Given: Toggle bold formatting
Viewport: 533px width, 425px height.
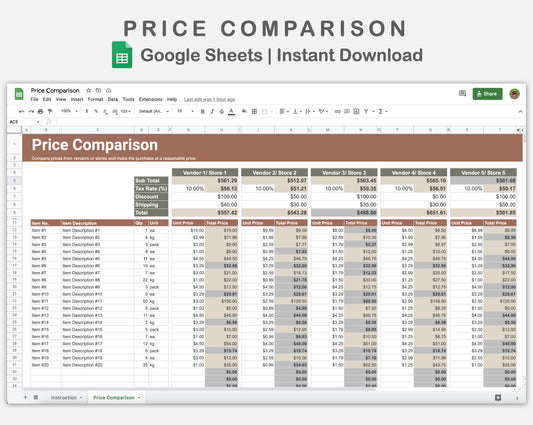Looking at the screenshot, I should (x=203, y=112).
